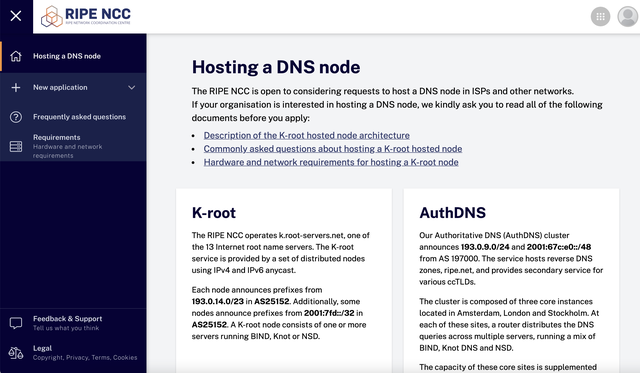This screenshot has height=373, width=640.
Task: Select Hosting a DNS node menu item
Action: coord(73,56)
